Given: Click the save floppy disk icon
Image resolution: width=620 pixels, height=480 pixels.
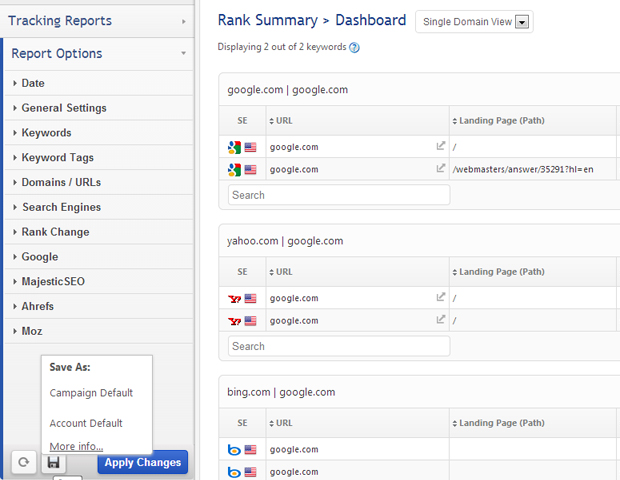Looking at the screenshot, I should tap(54, 463).
